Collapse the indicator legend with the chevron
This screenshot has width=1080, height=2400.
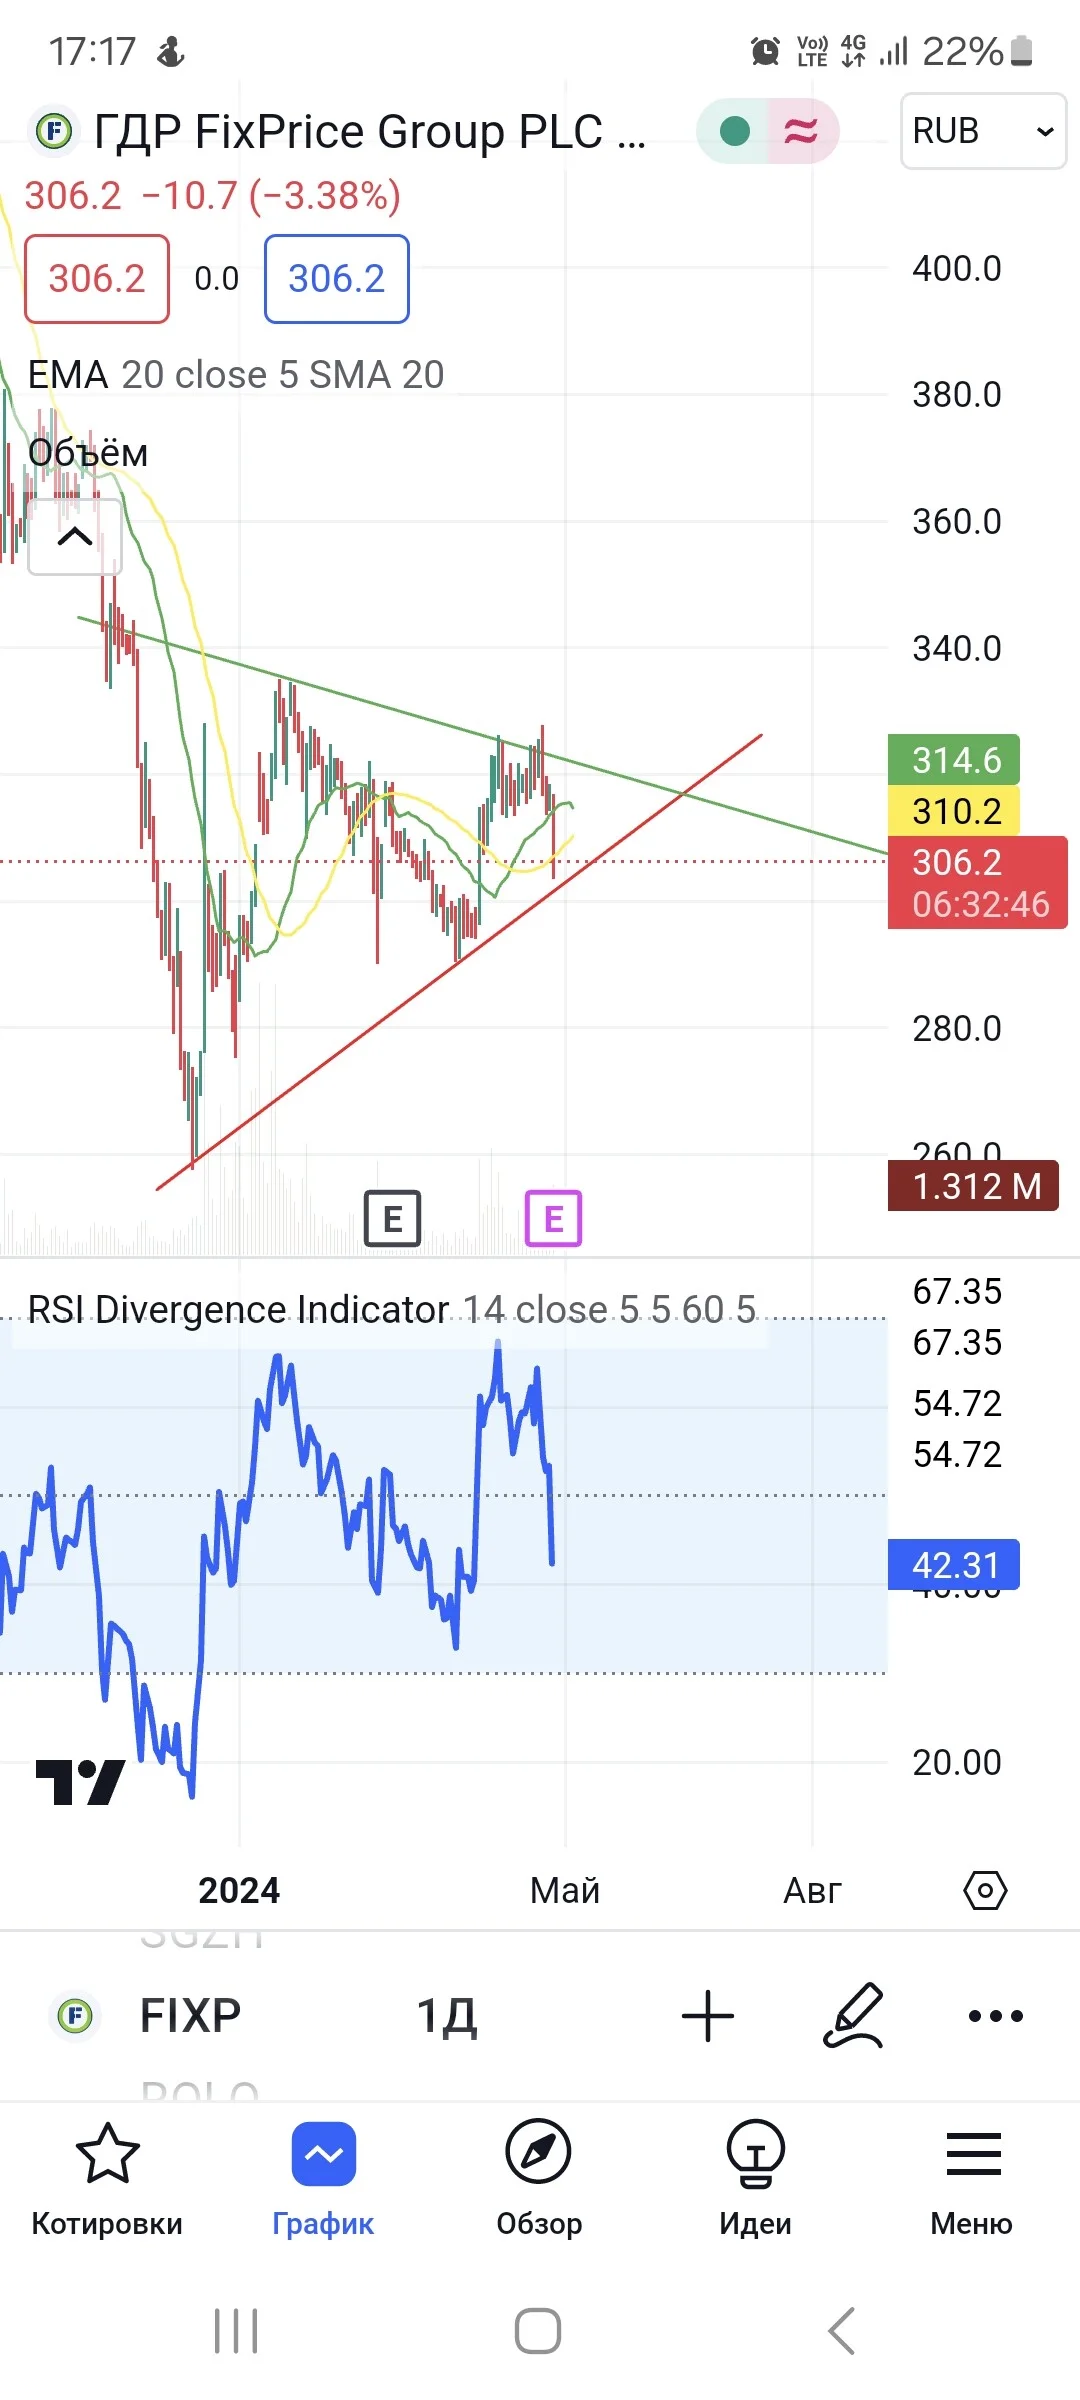tap(75, 537)
